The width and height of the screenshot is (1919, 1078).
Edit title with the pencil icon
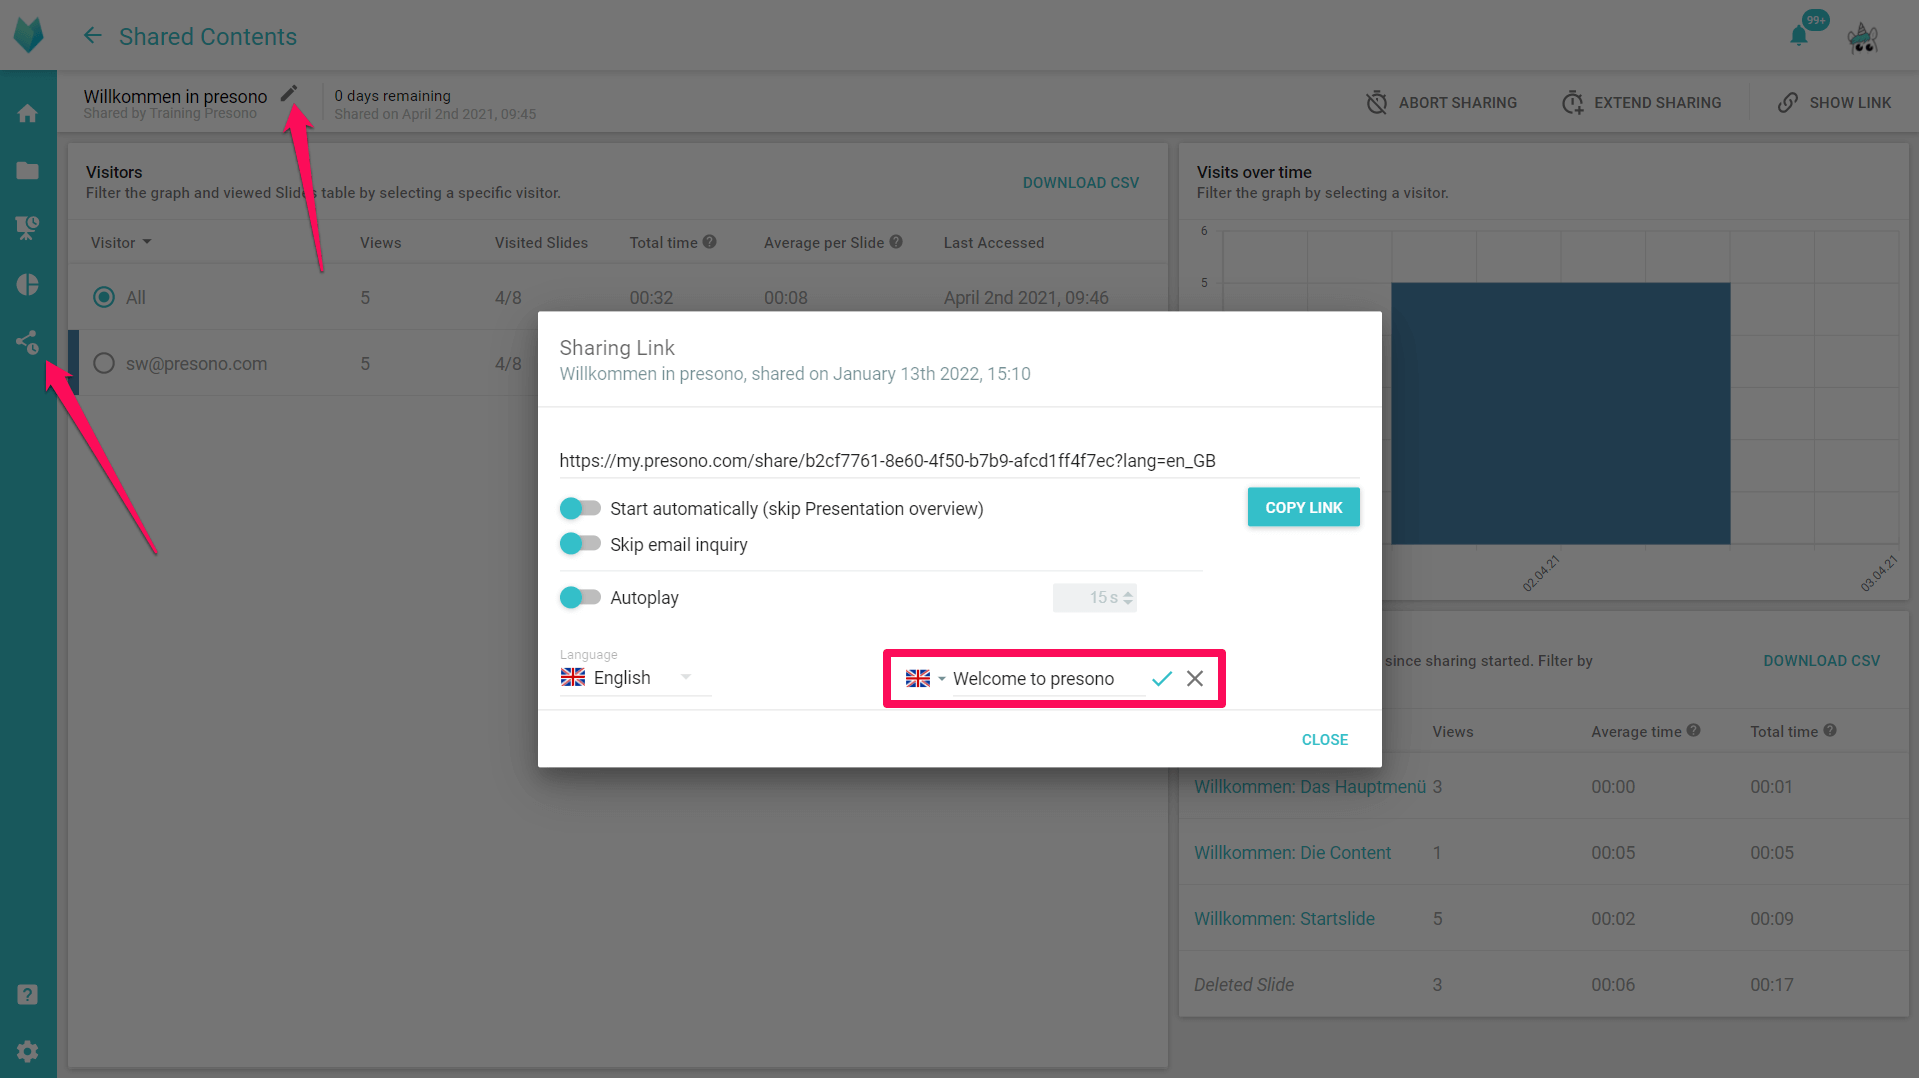click(x=289, y=94)
